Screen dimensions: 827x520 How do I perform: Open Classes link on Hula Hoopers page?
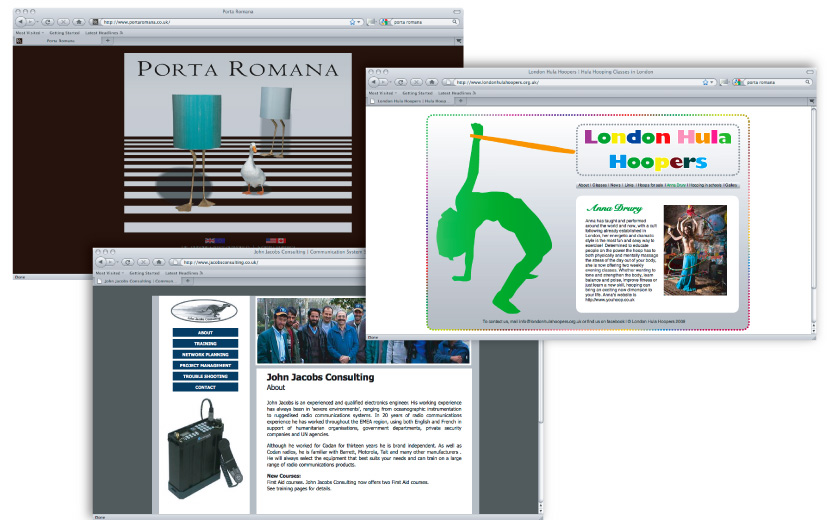tap(600, 185)
